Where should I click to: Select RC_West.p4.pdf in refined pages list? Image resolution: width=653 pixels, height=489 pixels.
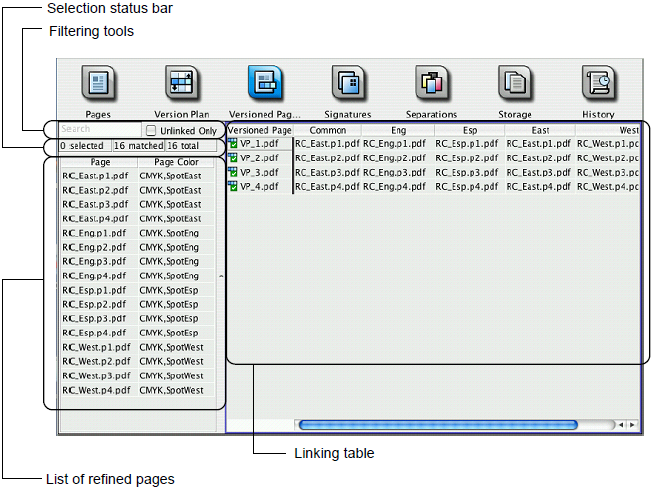pyautogui.click(x=95, y=391)
